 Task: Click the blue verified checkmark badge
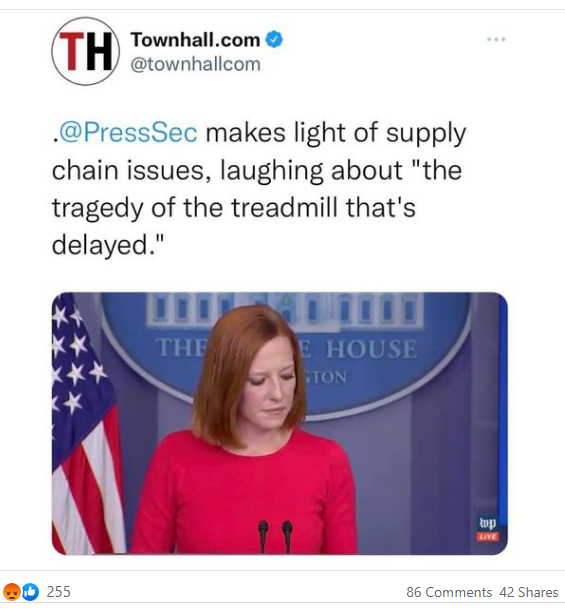(x=274, y=40)
